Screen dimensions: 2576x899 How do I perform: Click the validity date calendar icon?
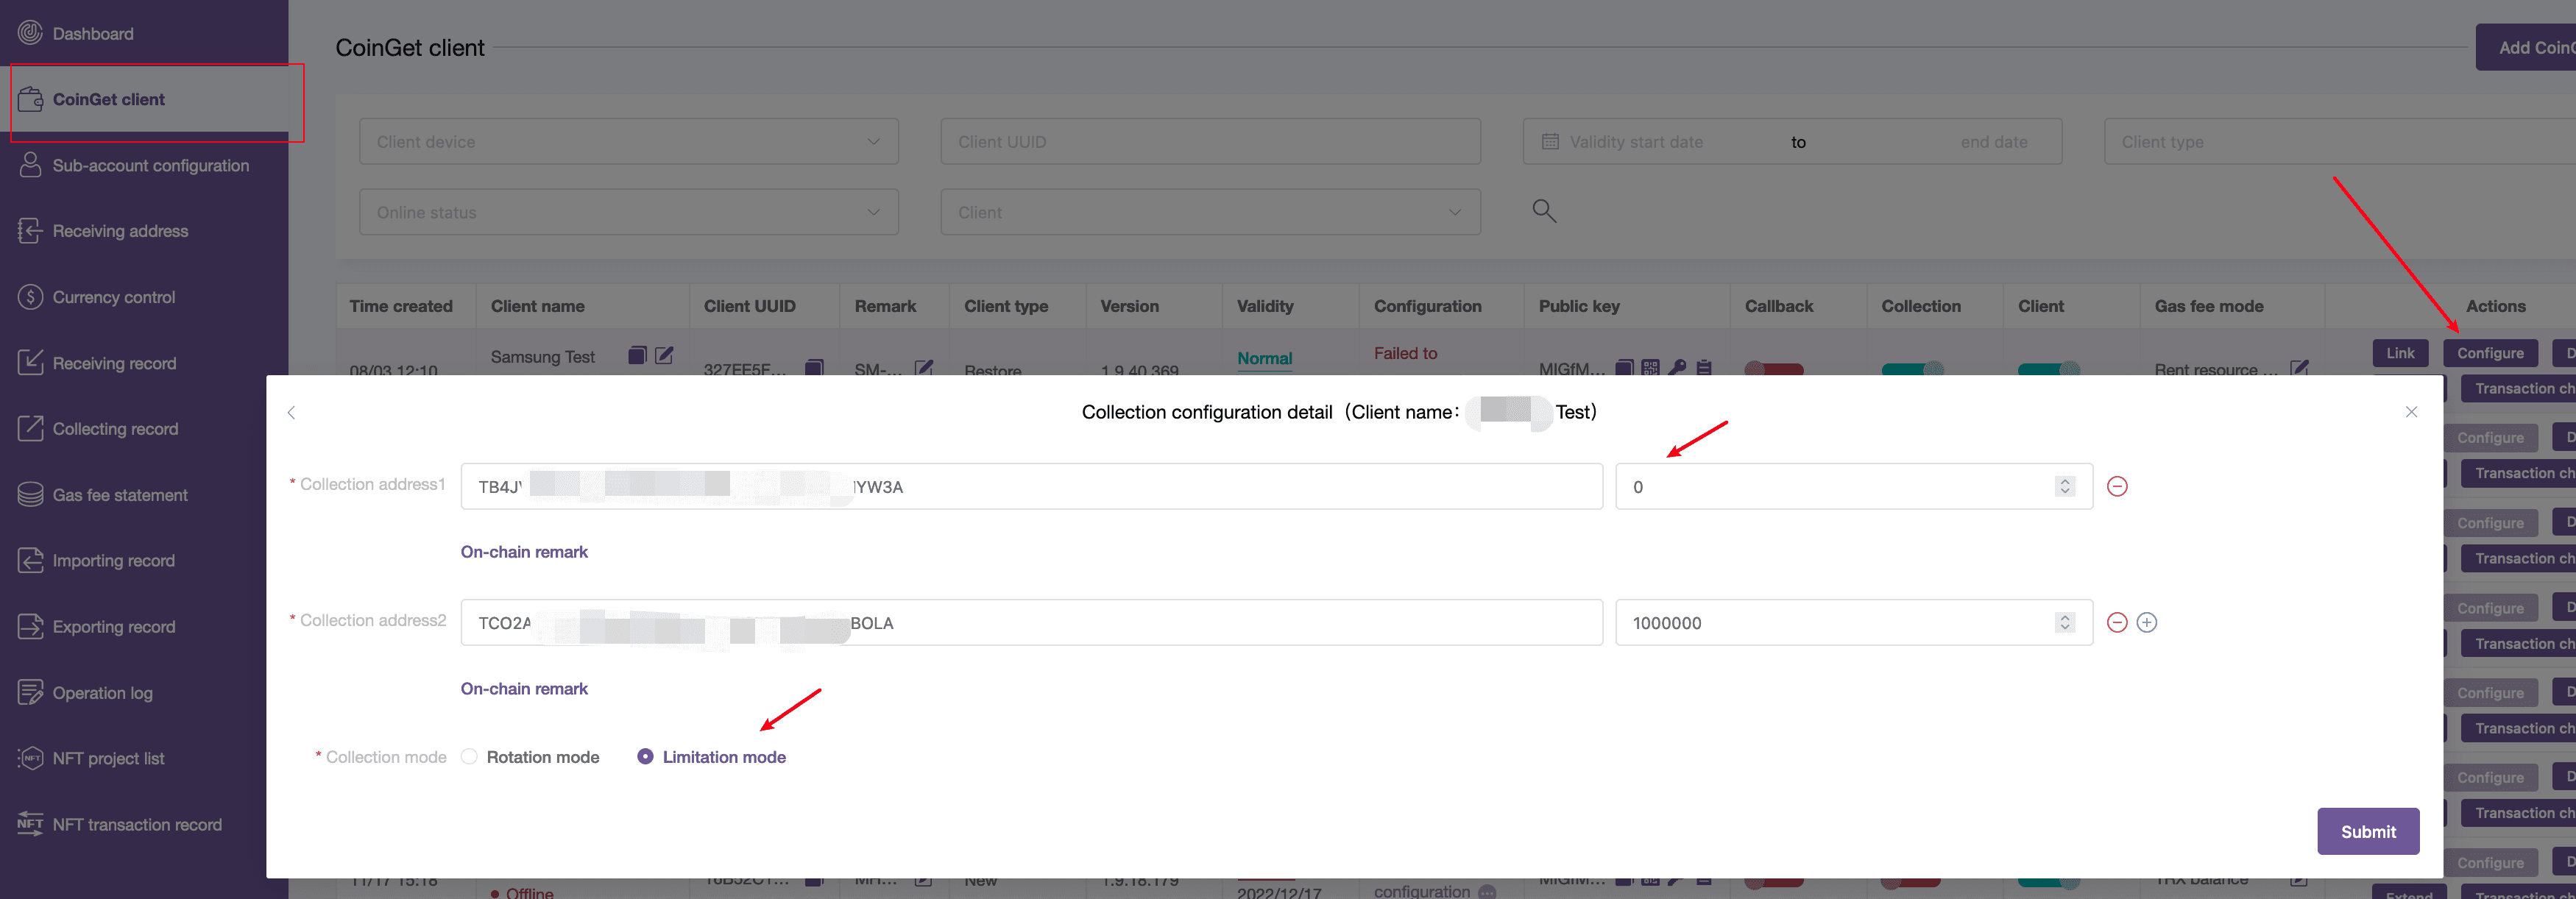coord(1550,142)
